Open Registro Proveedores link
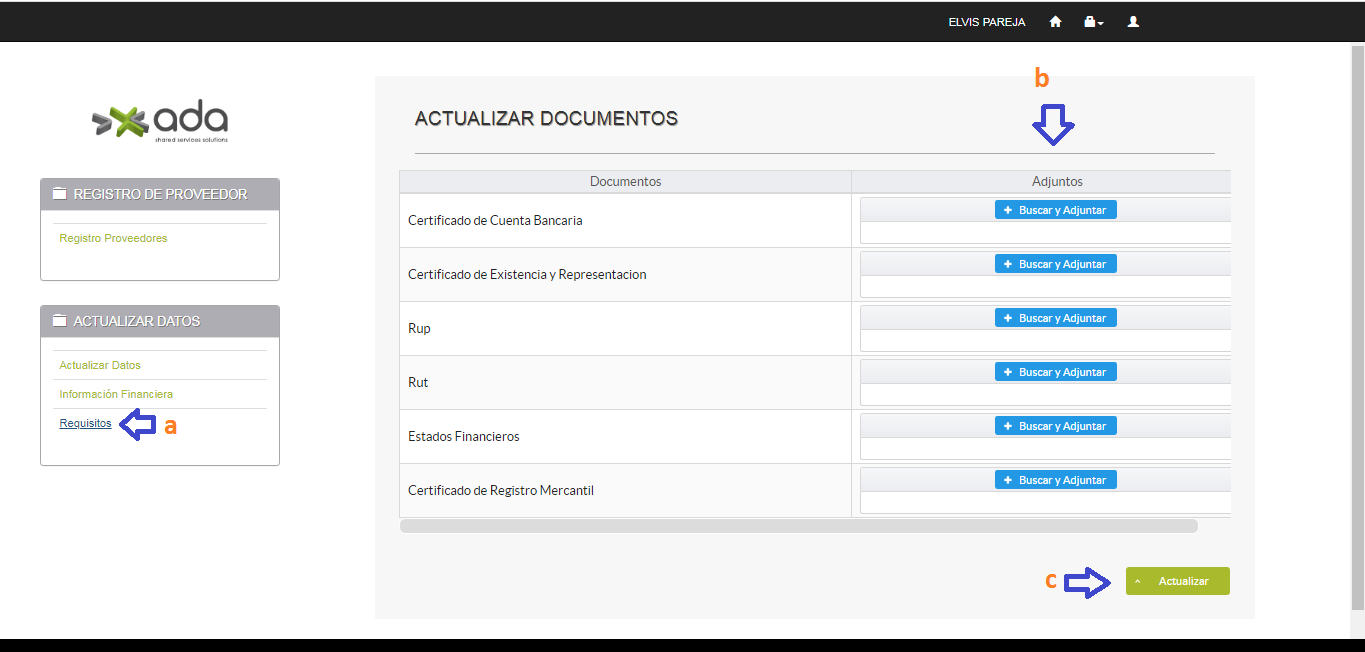 tap(113, 239)
